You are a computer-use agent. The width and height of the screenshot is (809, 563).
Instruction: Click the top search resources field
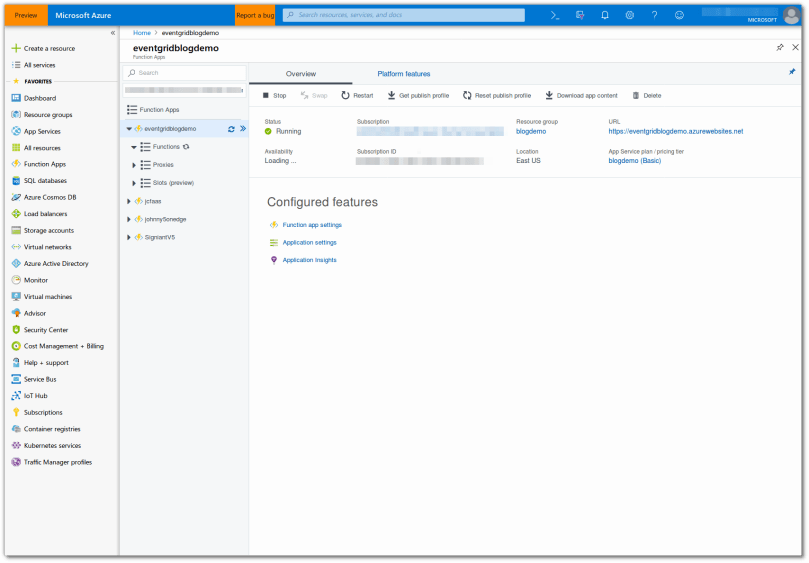point(403,15)
